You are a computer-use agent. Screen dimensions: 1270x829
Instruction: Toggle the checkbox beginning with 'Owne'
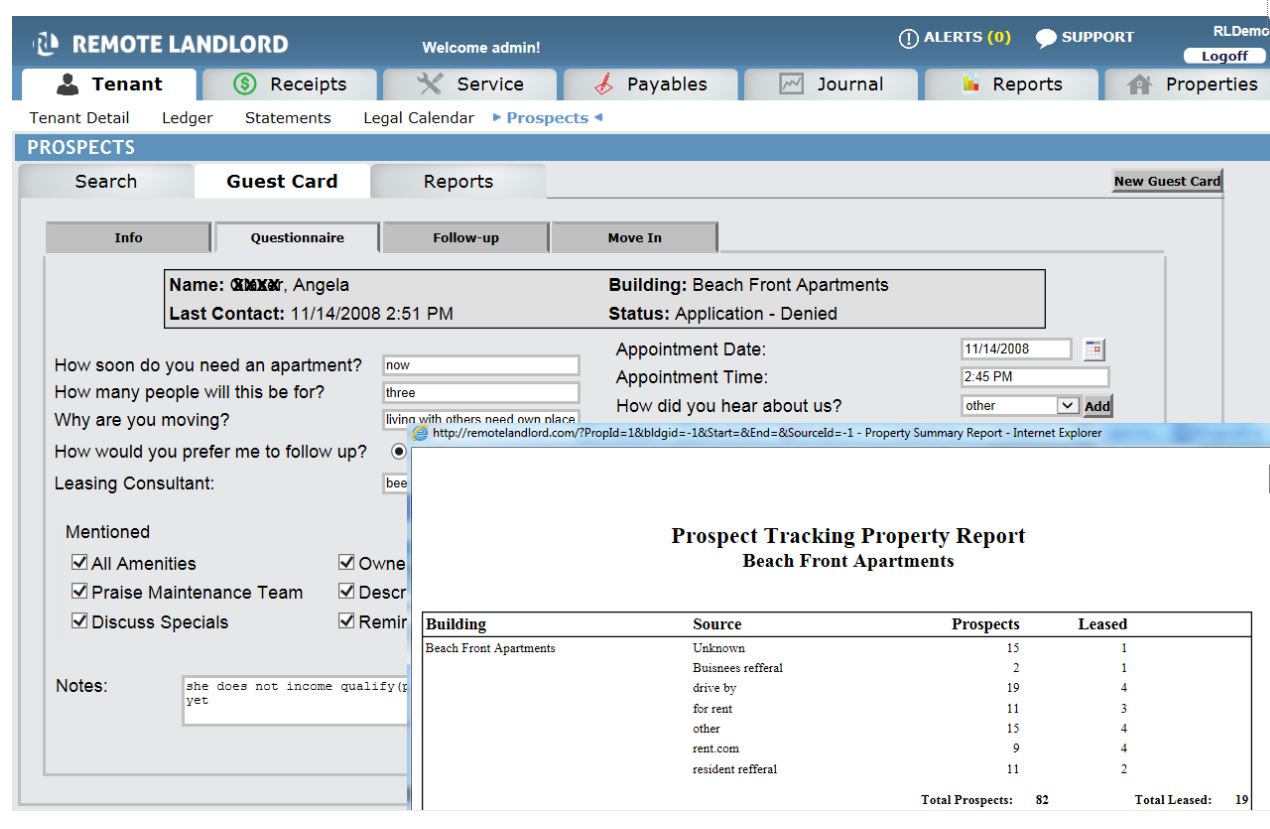tap(347, 564)
